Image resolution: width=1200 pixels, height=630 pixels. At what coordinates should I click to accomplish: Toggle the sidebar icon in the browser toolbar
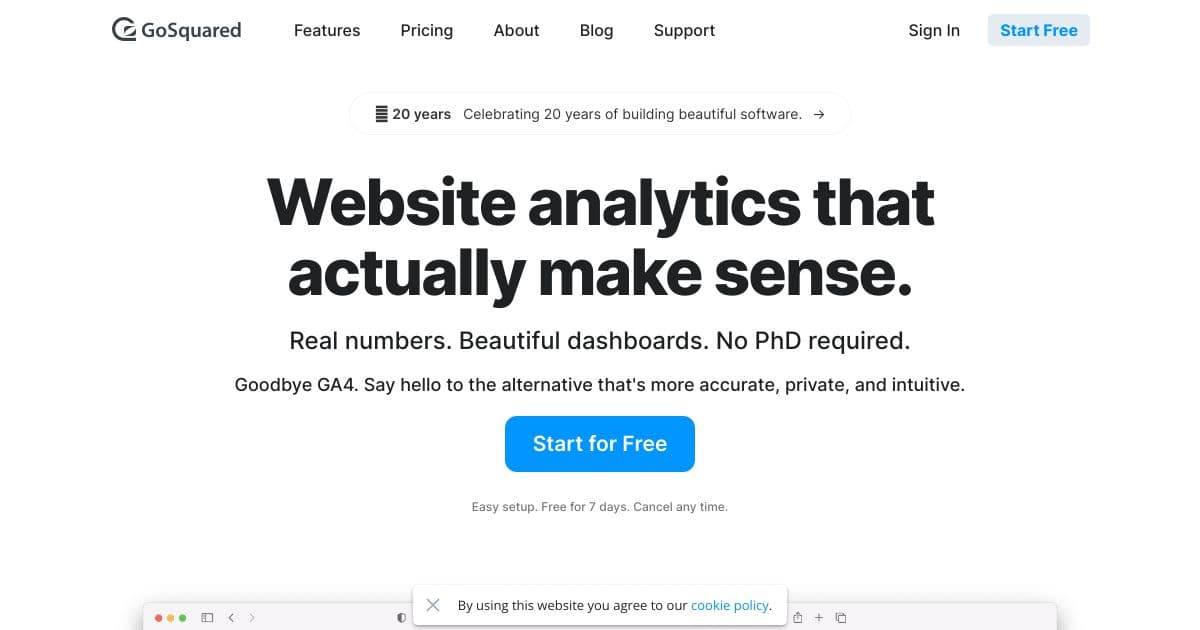(207, 617)
